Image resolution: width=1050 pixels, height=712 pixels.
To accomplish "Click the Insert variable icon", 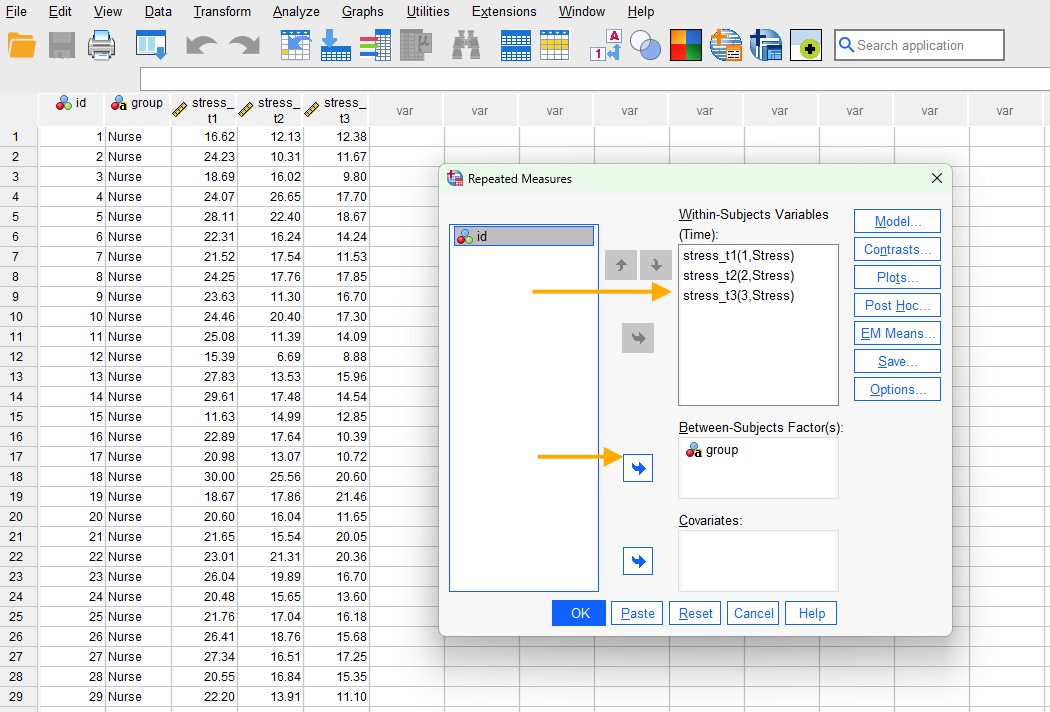I will coord(554,46).
